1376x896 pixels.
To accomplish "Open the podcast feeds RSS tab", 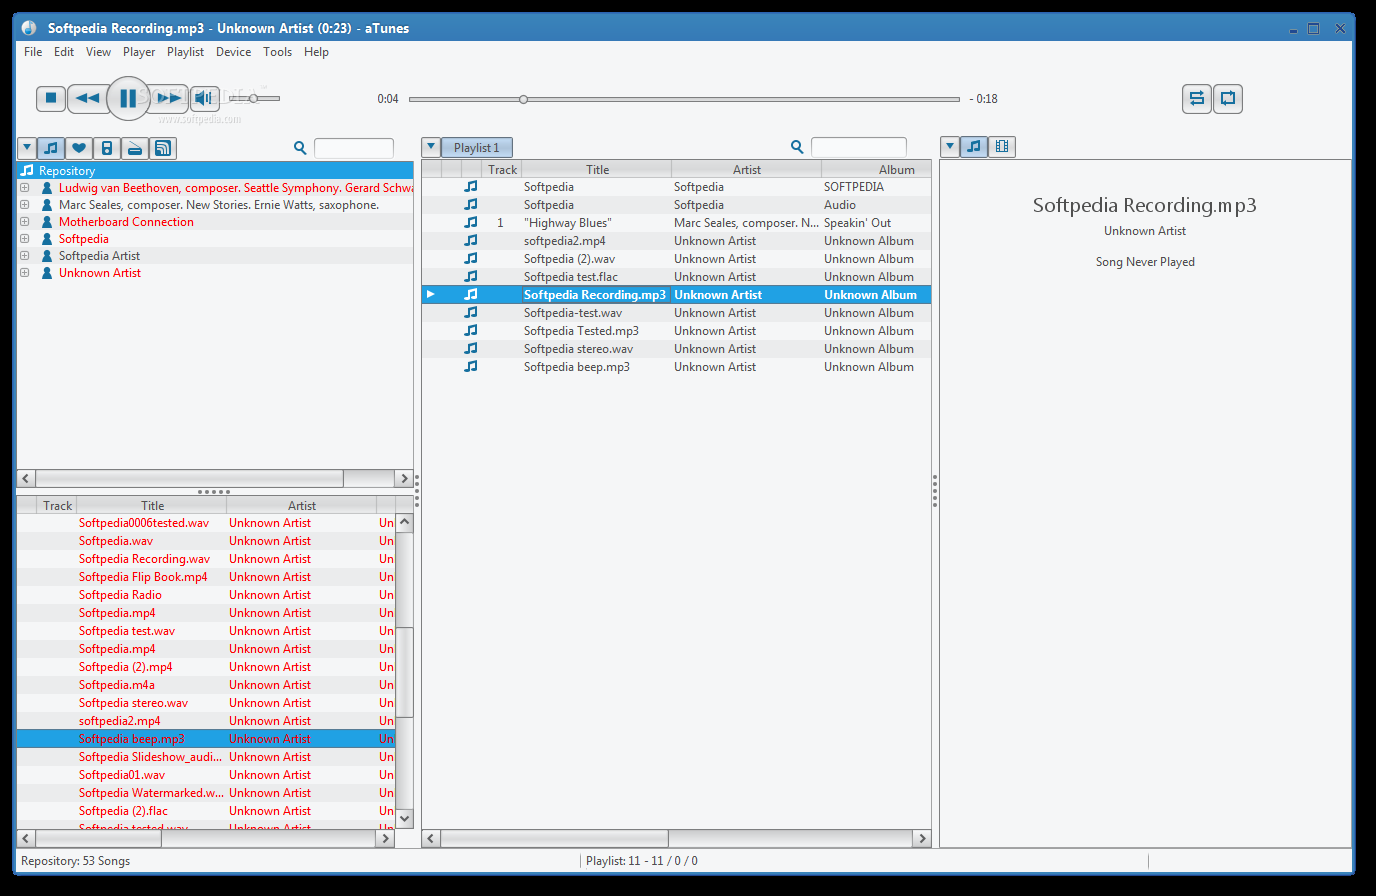I will coord(163,148).
